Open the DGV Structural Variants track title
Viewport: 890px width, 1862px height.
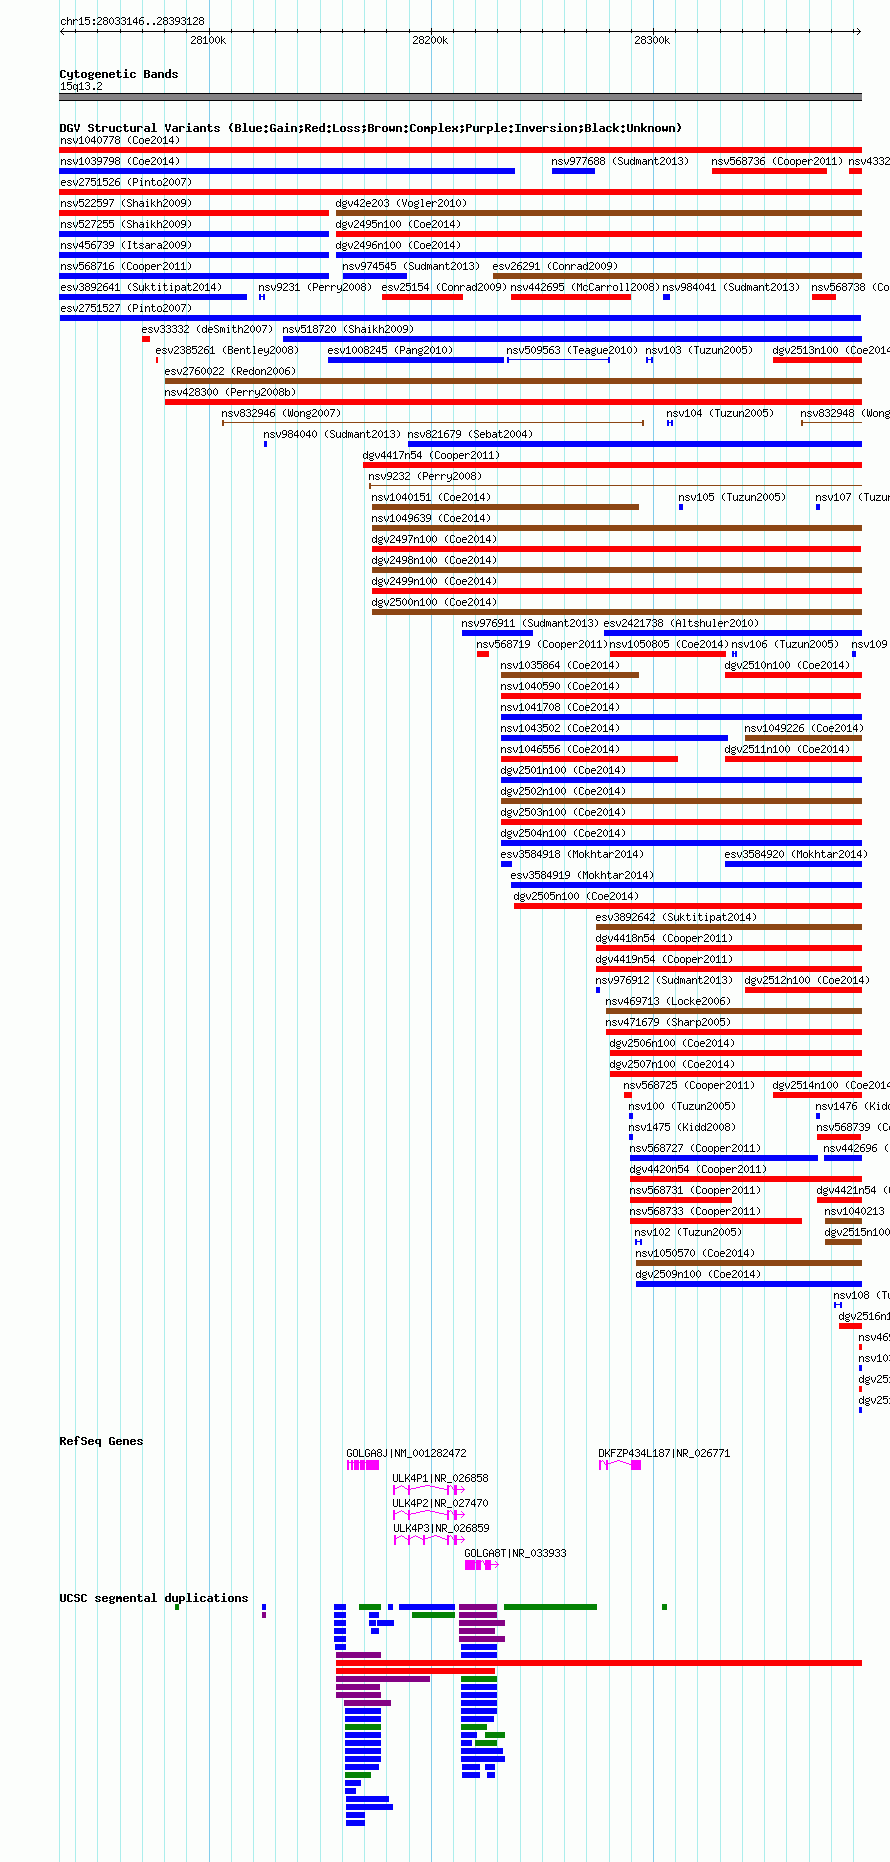coord(371,128)
